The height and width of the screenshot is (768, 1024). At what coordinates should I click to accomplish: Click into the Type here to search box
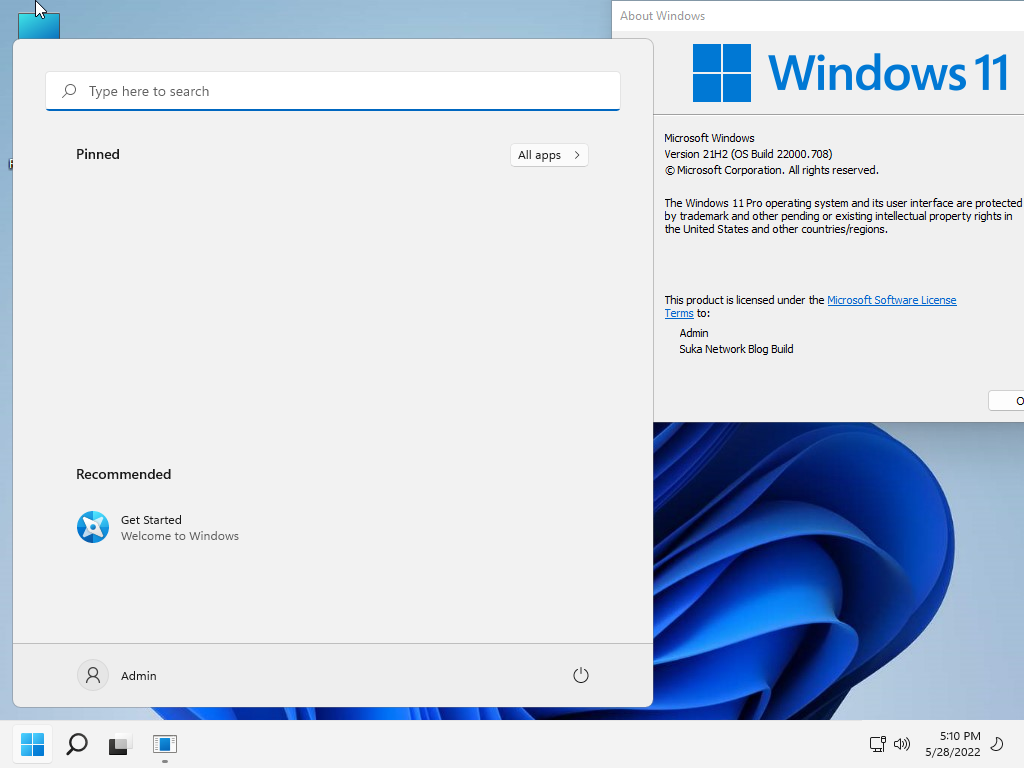click(x=332, y=91)
